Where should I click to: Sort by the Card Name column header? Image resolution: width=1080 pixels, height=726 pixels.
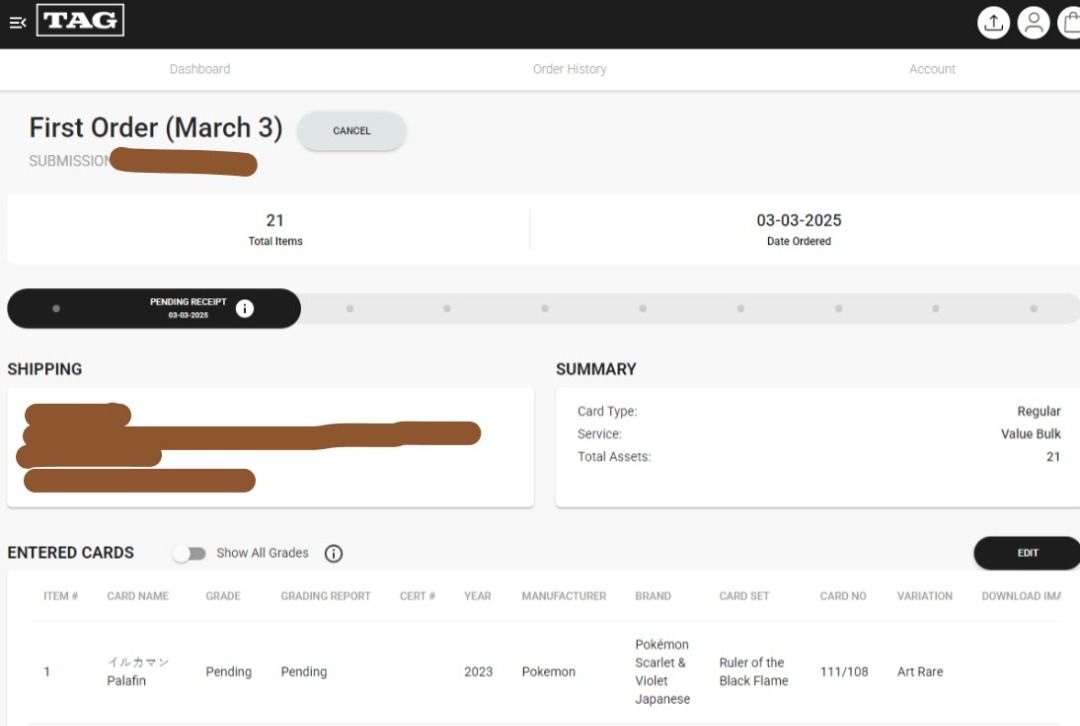click(137, 596)
